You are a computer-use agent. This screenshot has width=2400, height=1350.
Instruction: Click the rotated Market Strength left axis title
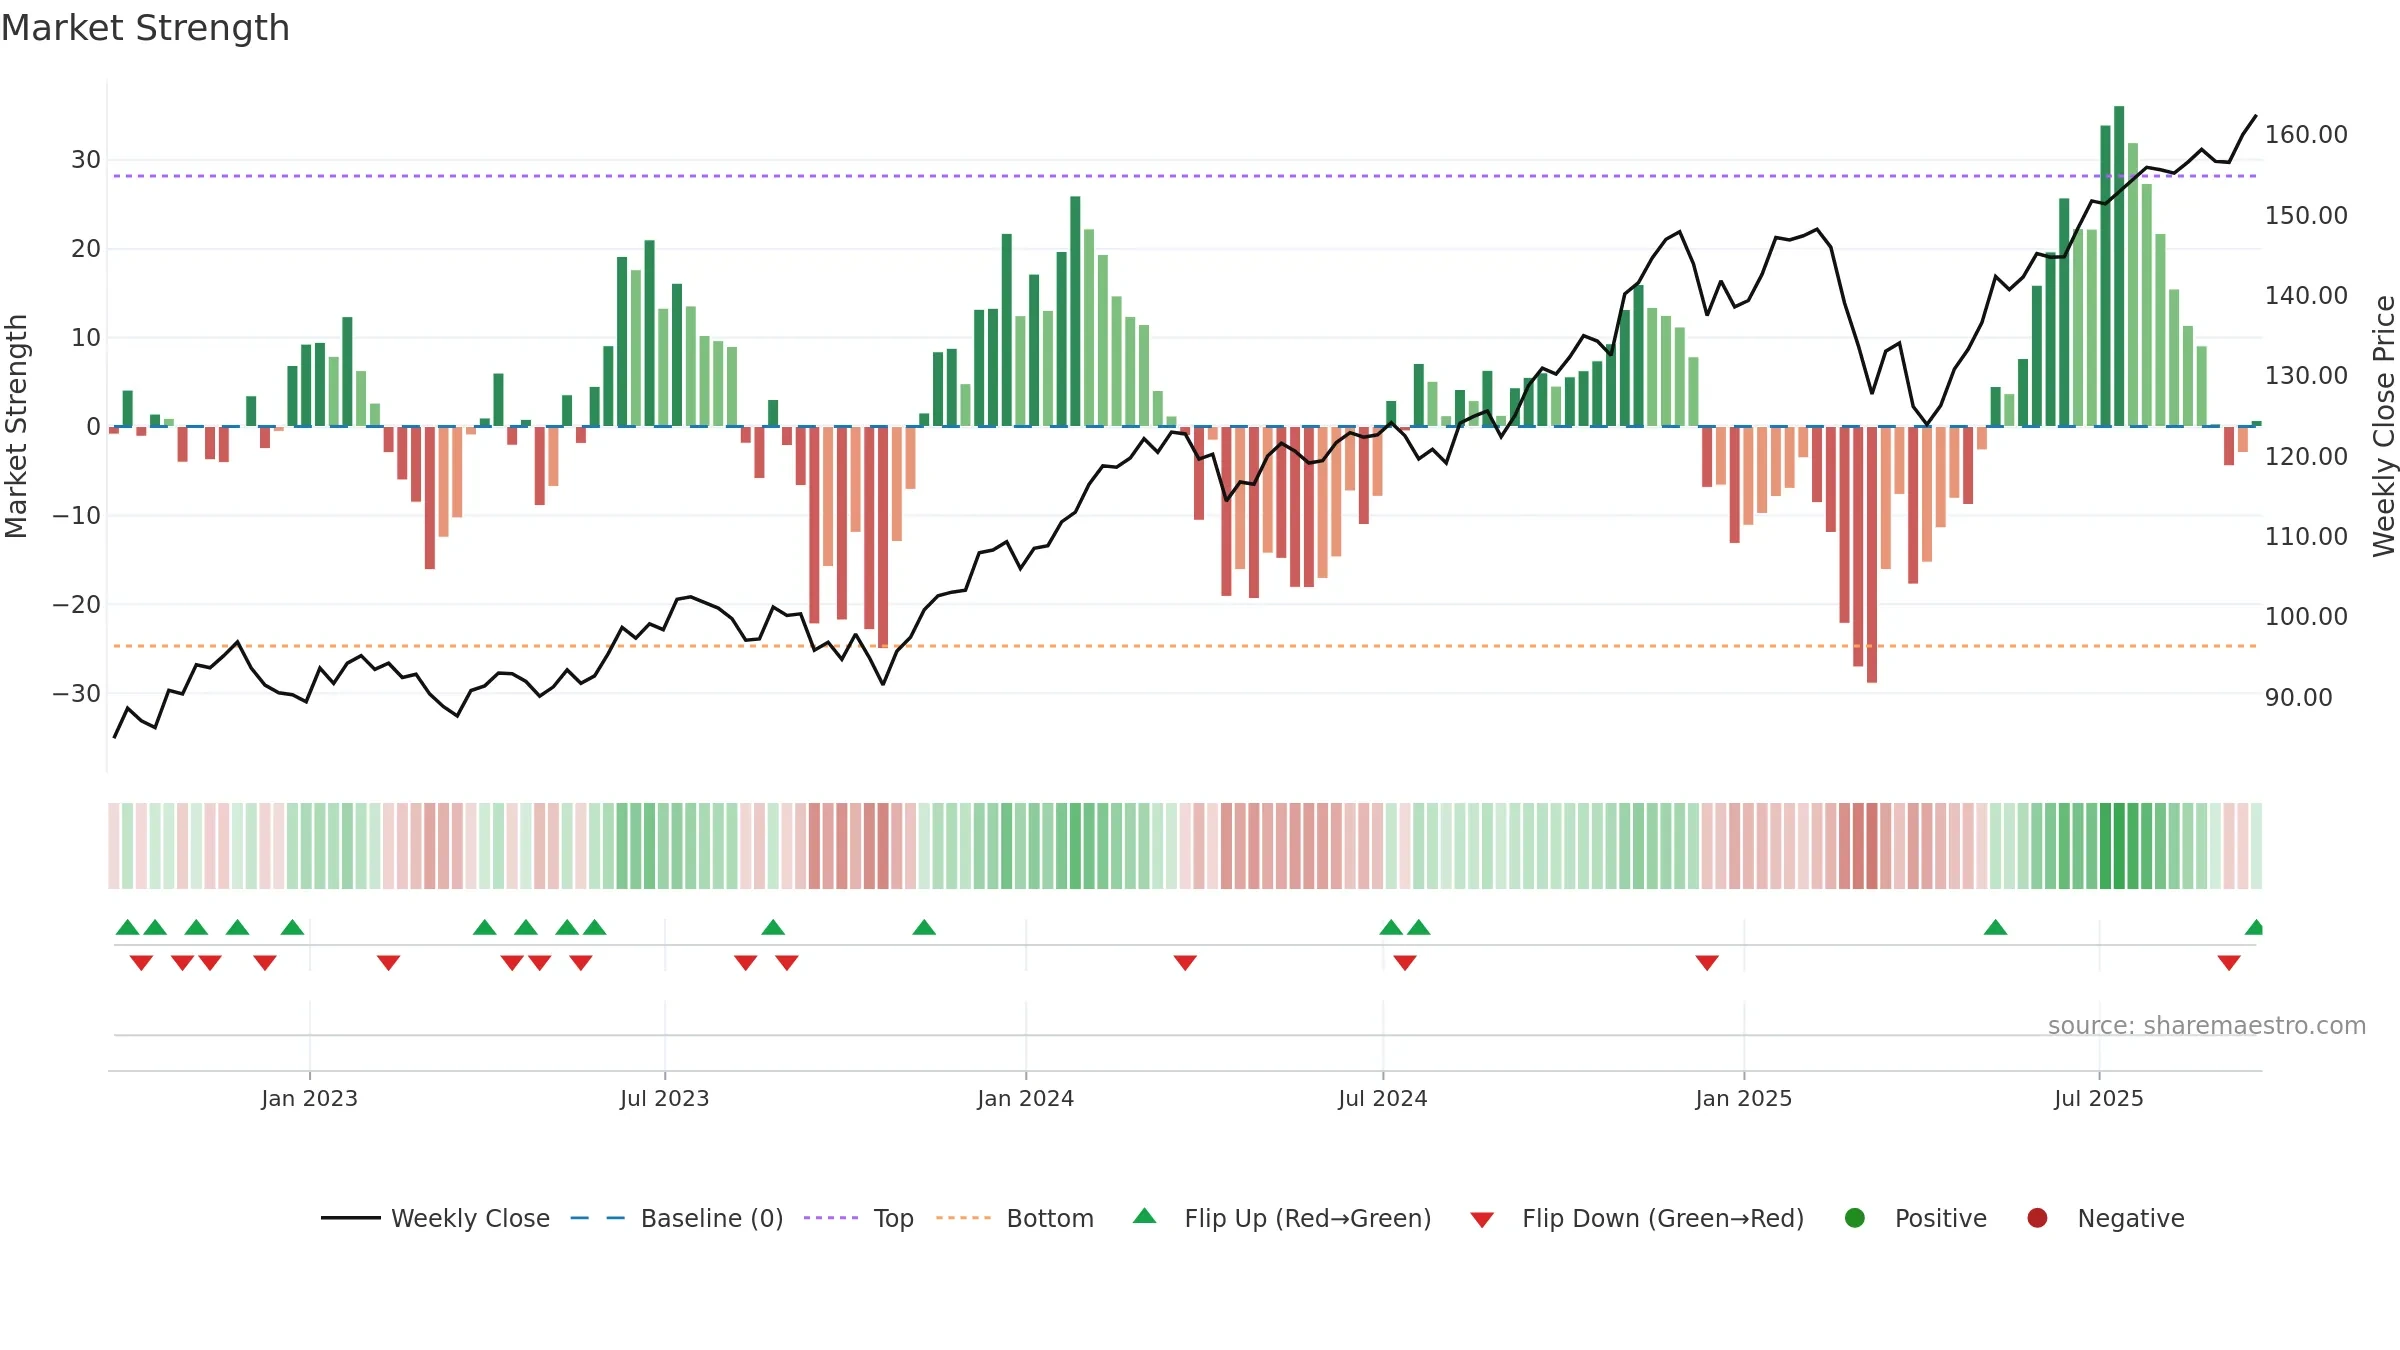(x=16, y=426)
